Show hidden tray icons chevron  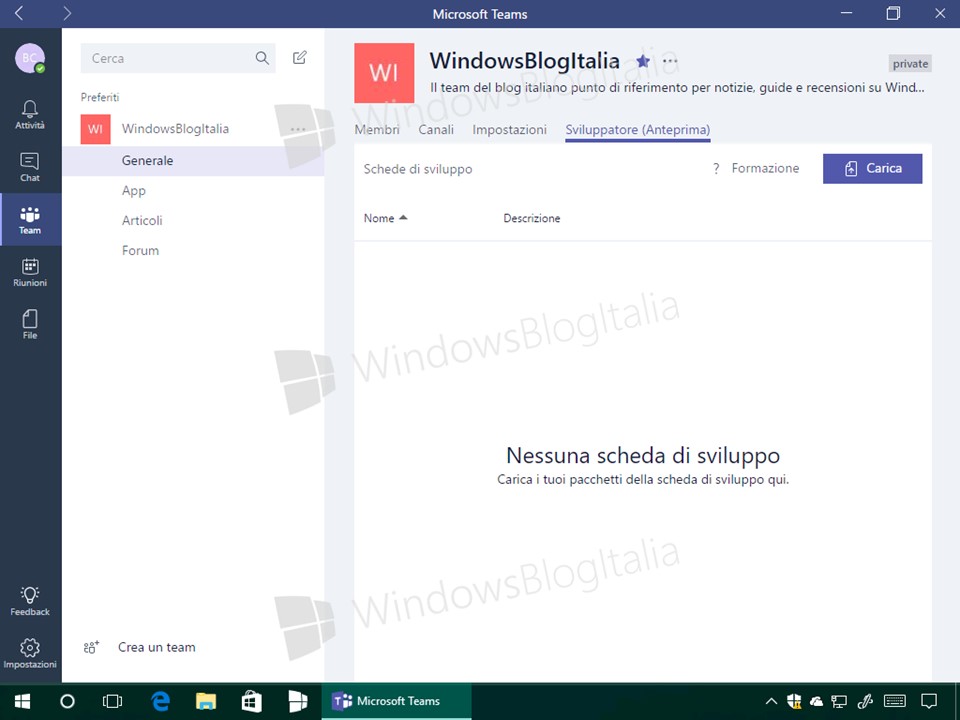click(771, 701)
